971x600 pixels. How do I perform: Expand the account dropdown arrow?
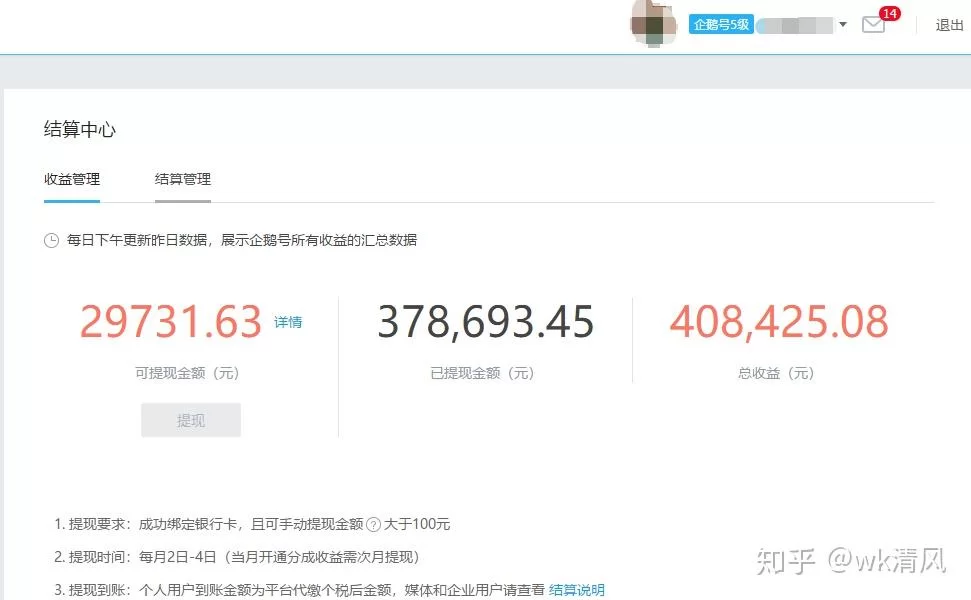(843, 25)
